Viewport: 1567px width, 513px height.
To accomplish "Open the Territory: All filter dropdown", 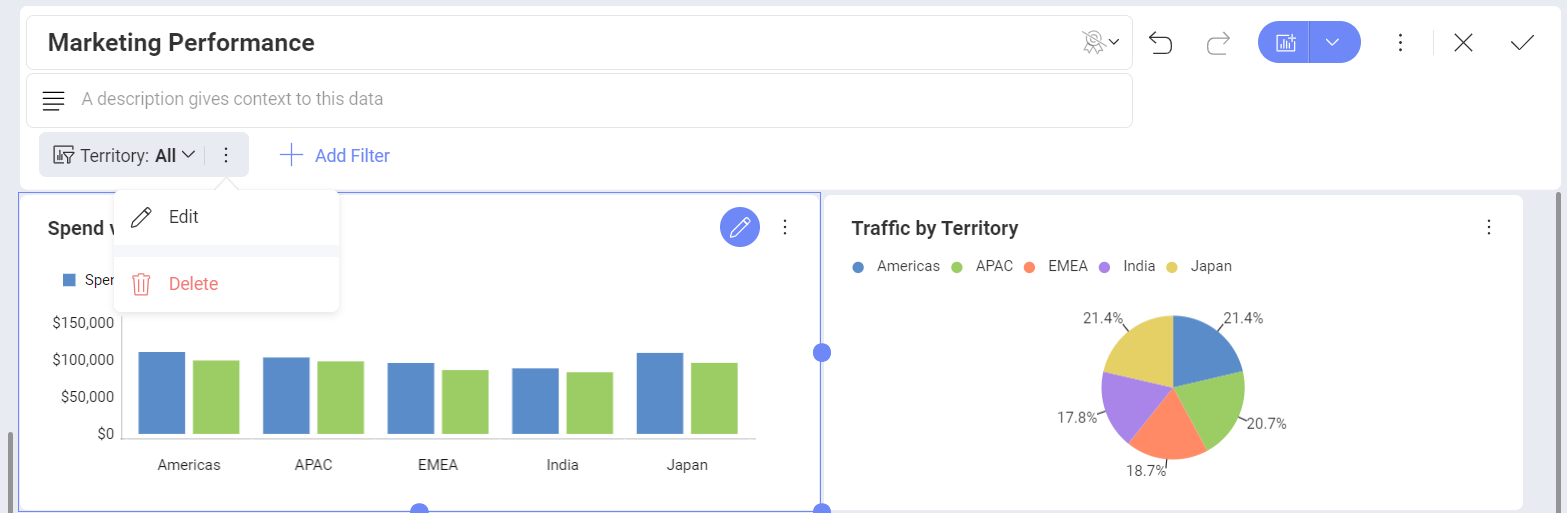I will tap(124, 155).
